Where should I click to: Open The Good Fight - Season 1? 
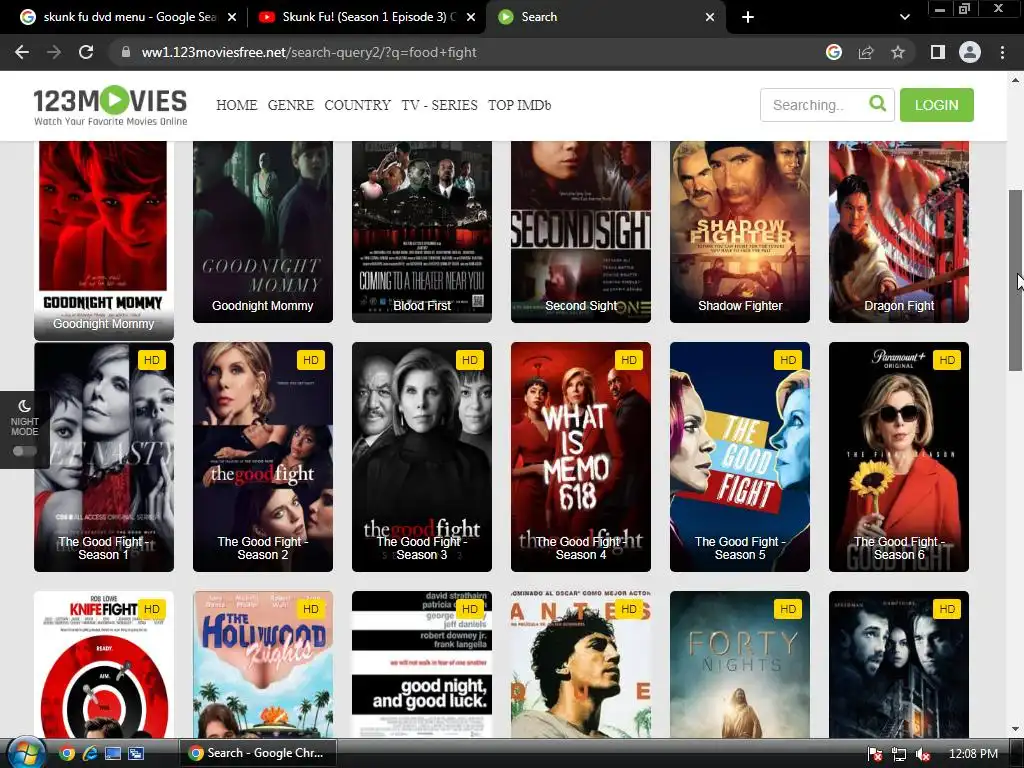tap(104, 456)
